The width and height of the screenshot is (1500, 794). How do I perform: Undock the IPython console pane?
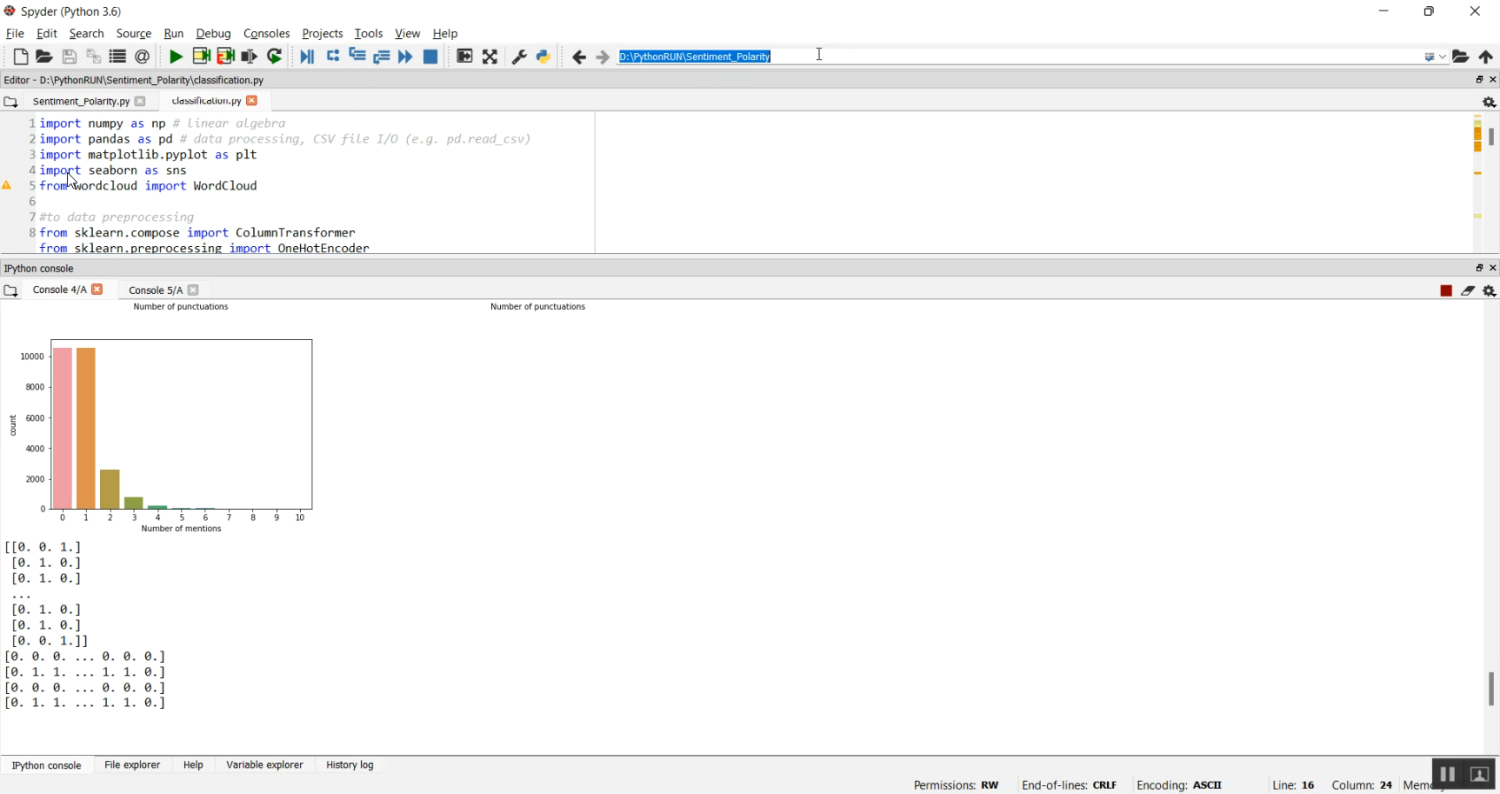tap(1480, 268)
